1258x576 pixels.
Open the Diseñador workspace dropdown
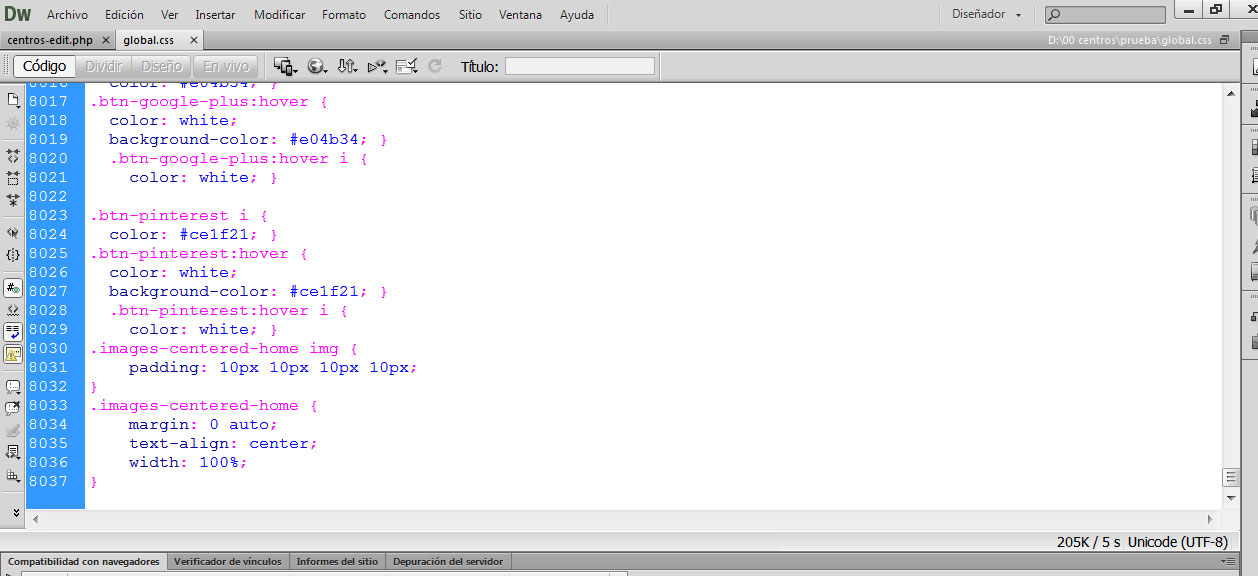pos(987,14)
